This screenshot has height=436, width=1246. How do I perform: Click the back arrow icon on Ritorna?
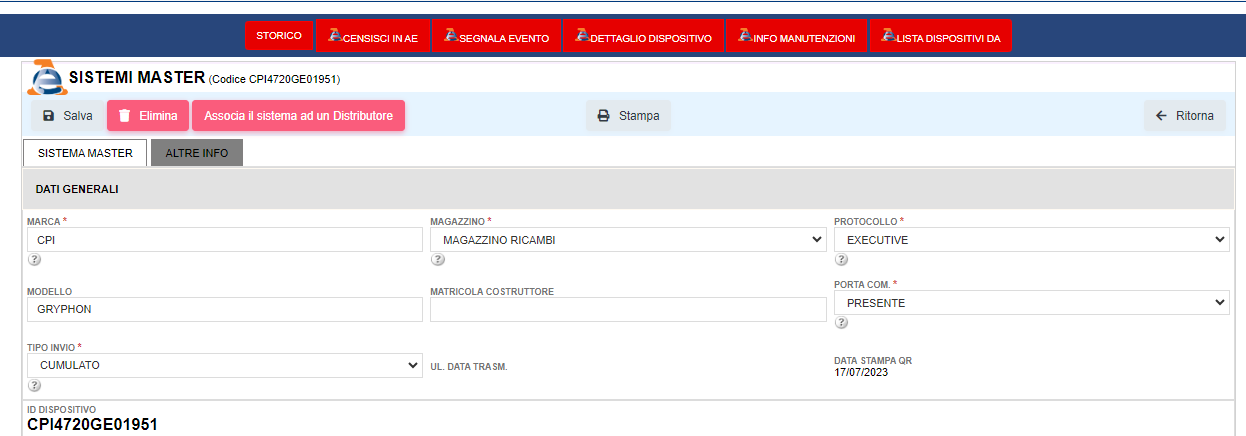point(1161,116)
